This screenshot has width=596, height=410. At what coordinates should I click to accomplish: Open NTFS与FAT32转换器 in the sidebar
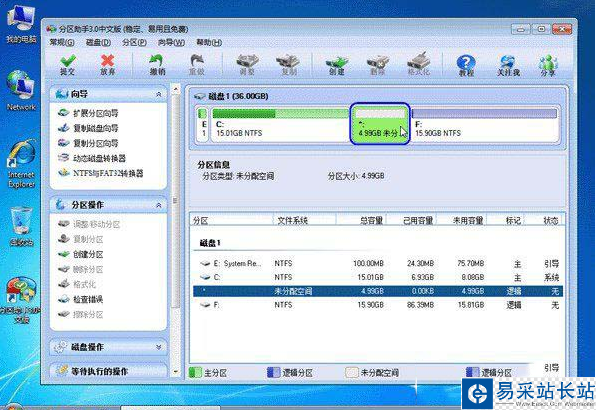101,173
